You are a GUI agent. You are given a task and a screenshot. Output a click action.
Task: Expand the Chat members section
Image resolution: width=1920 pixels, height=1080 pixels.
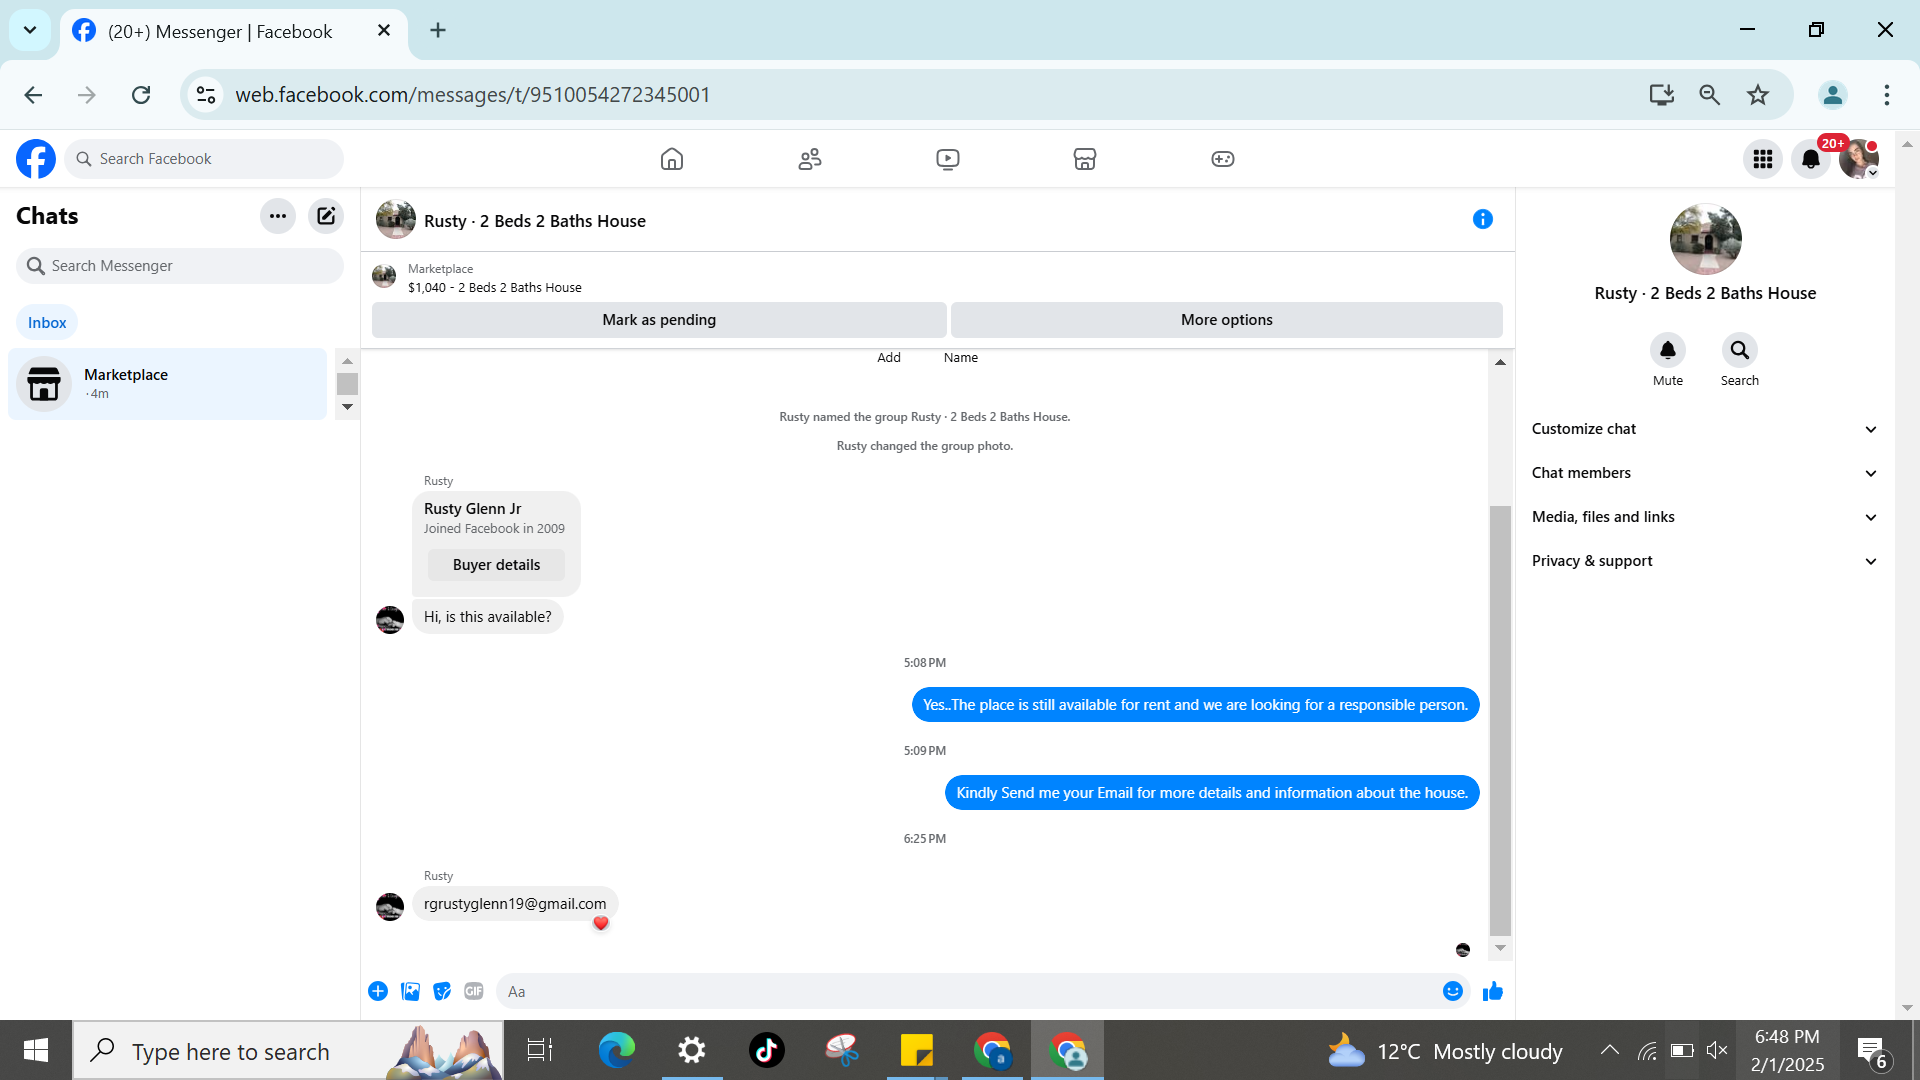pyautogui.click(x=1704, y=473)
